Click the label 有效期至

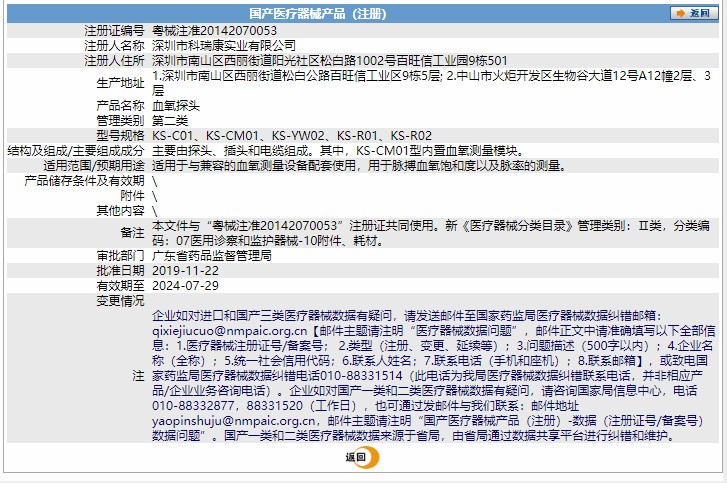pyautogui.click(x=120, y=286)
